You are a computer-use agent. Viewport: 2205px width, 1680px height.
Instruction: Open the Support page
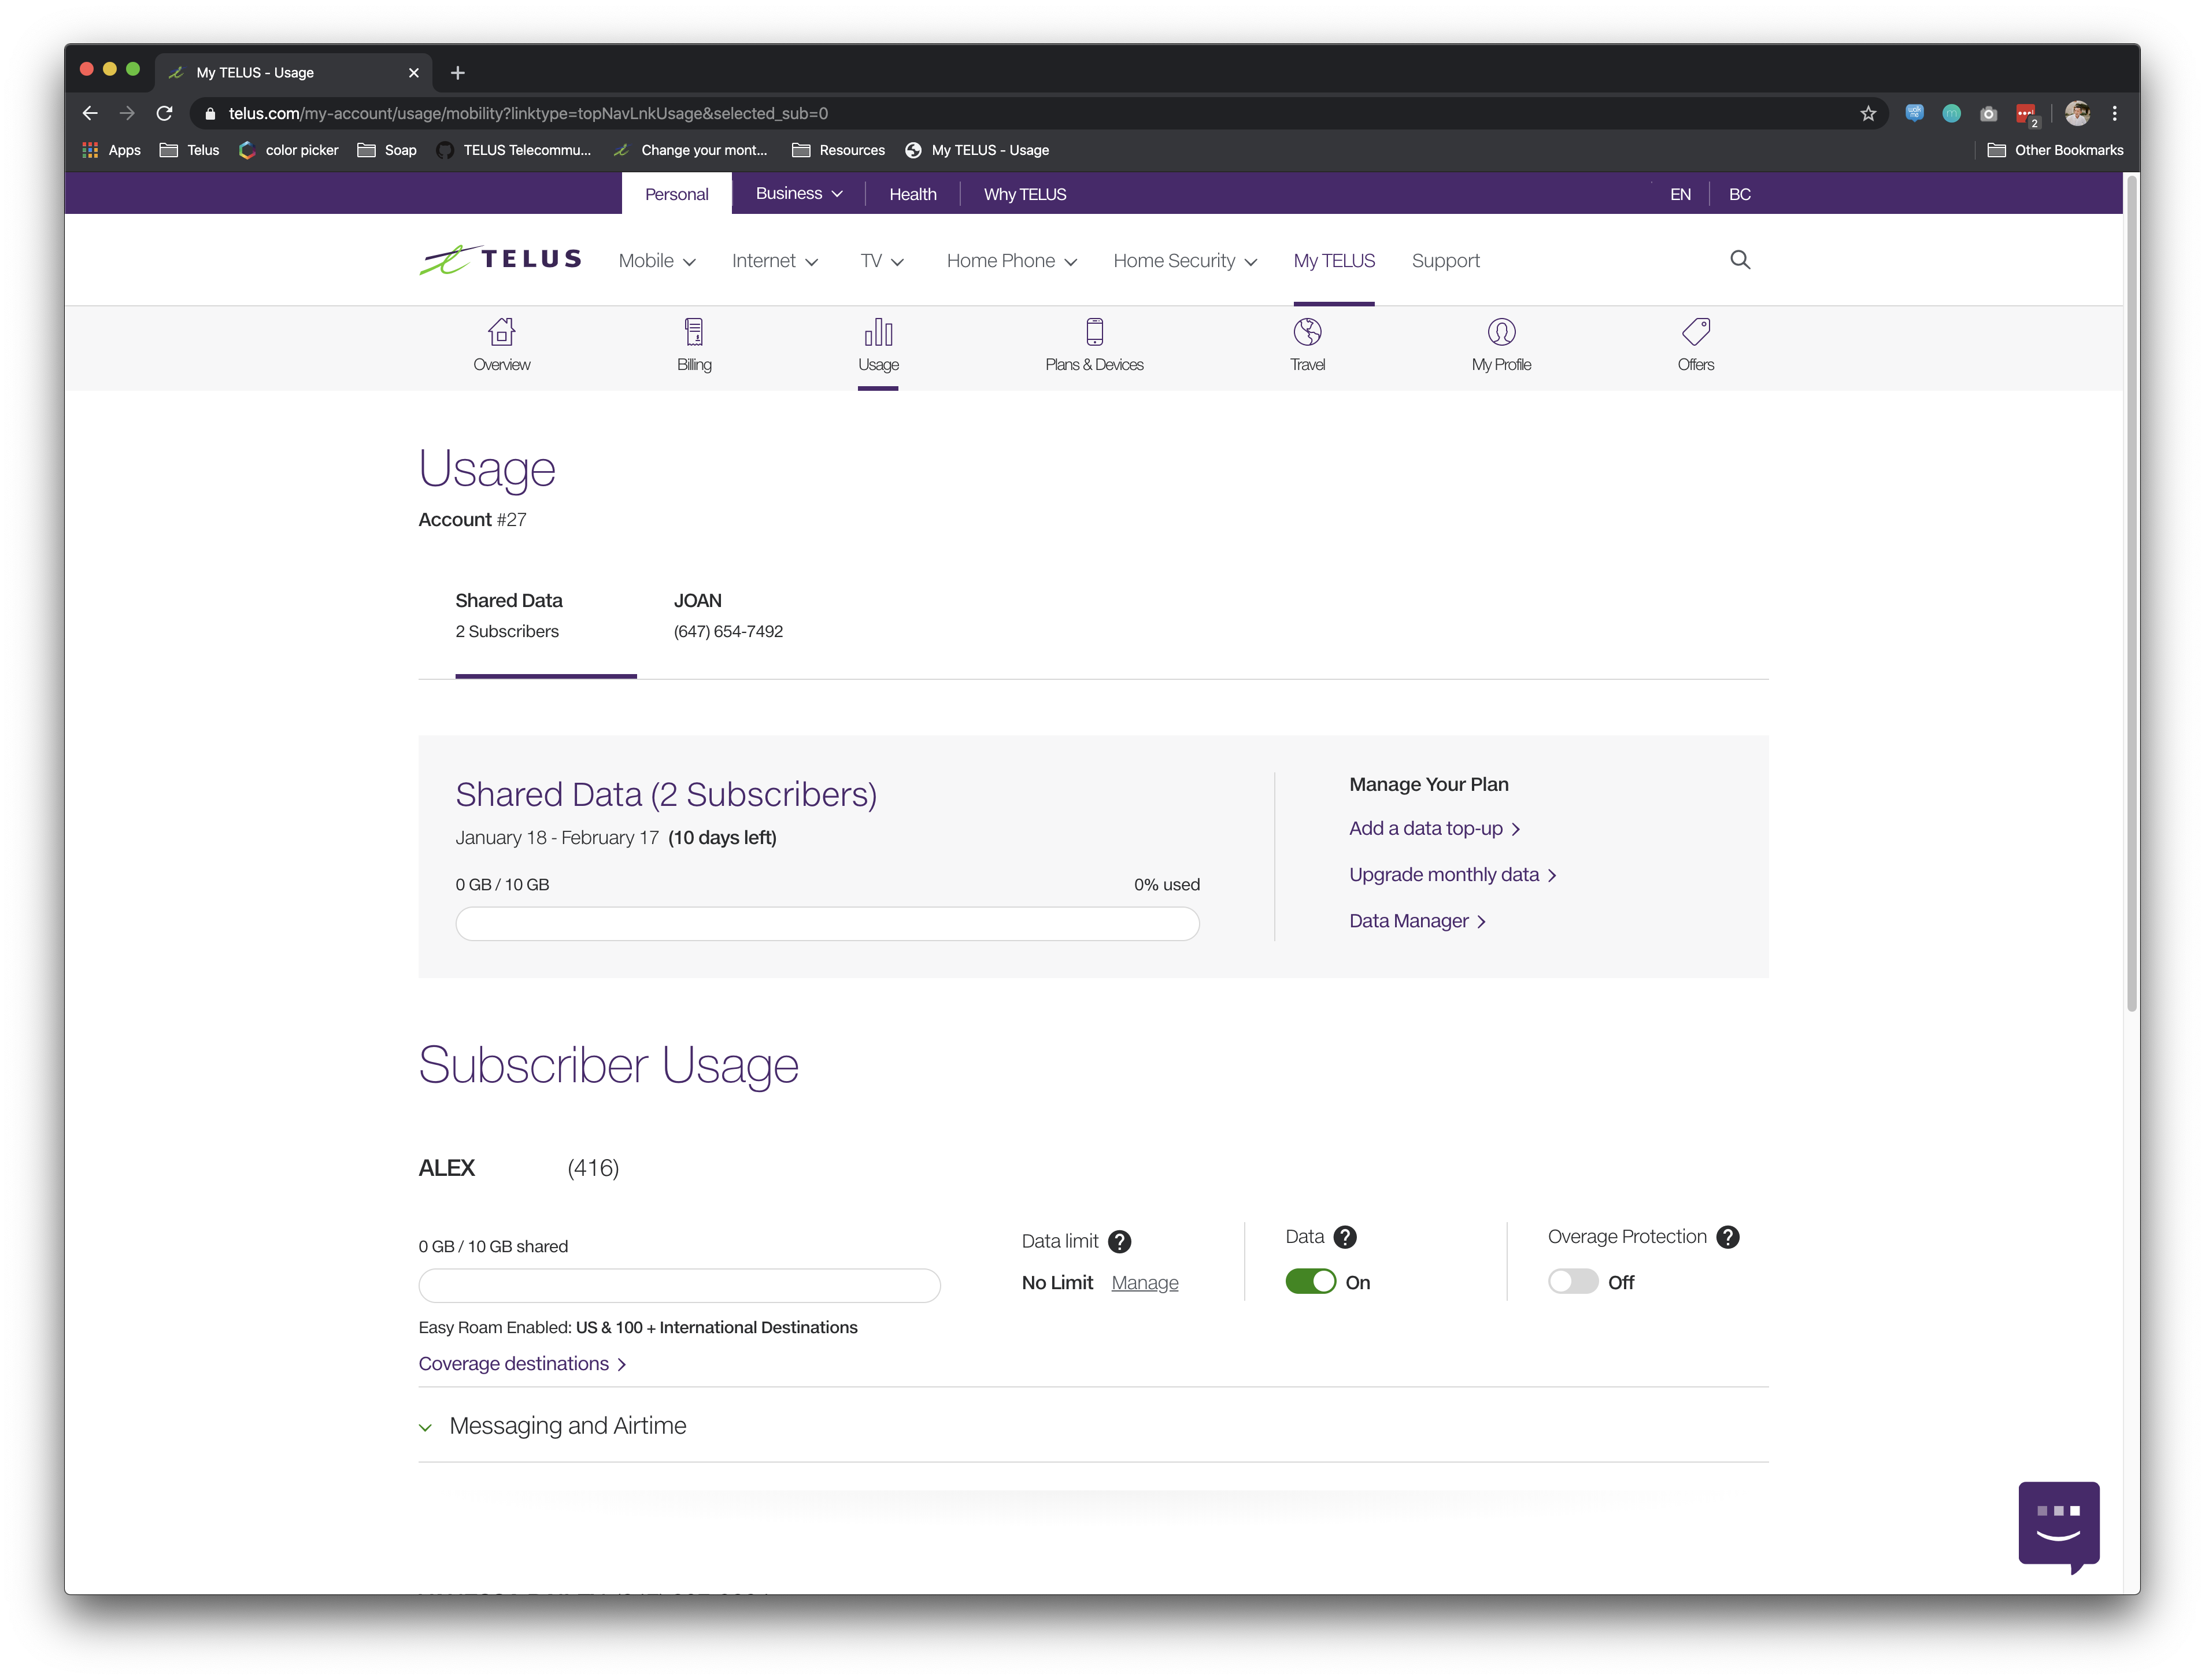click(1445, 261)
